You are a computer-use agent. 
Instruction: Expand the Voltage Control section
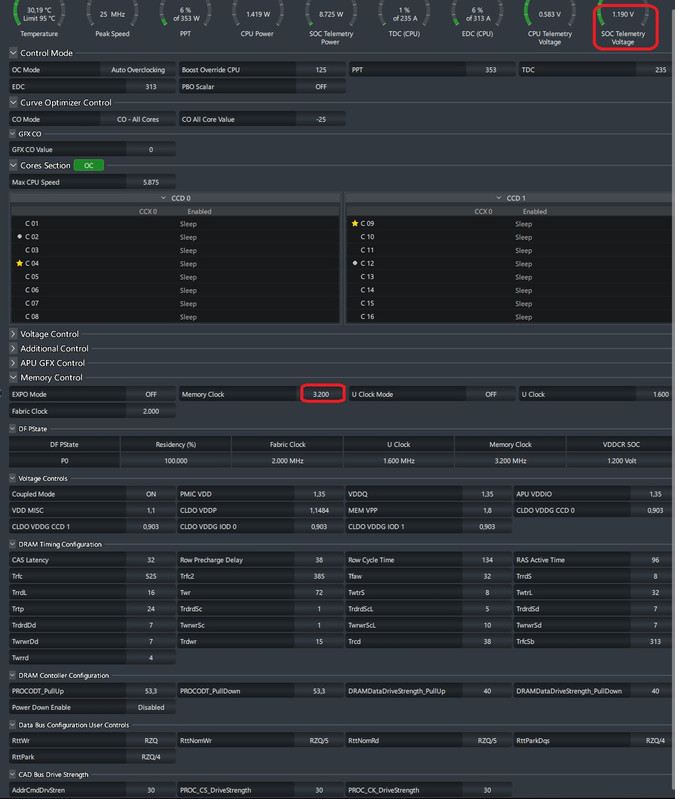tap(13, 334)
